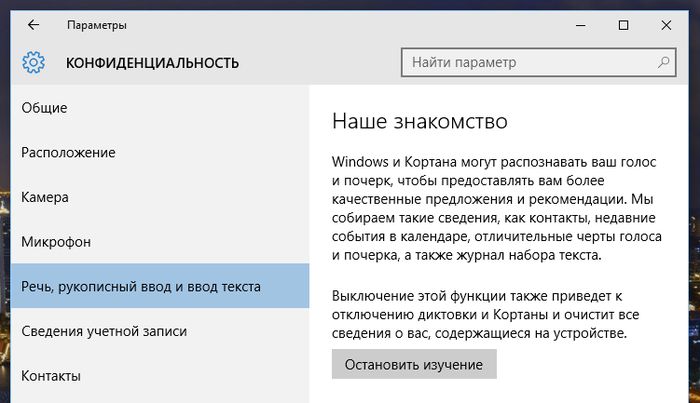
Task: Open 'Сведения учетной записи'
Action: point(160,331)
